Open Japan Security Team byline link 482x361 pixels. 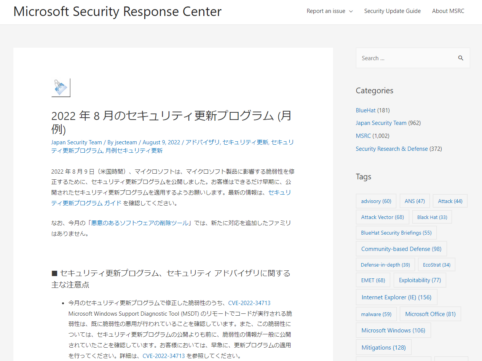[77, 142]
